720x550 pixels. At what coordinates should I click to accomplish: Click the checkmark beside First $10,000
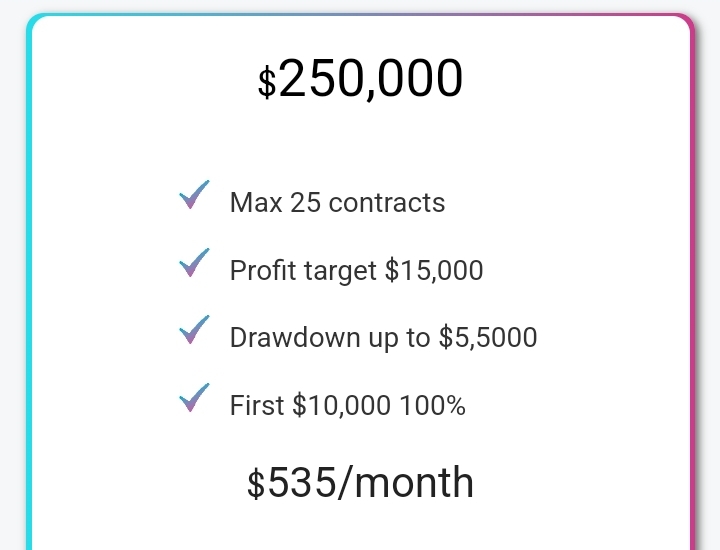click(x=193, y=398)
